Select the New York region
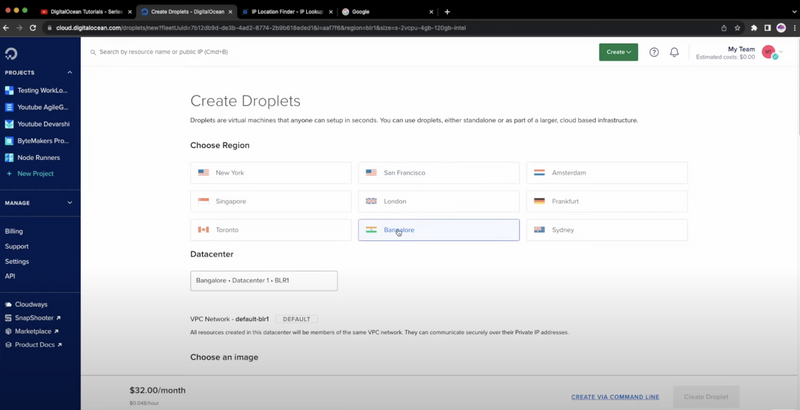This screenshot has height=410, width=800. point(271,173)
